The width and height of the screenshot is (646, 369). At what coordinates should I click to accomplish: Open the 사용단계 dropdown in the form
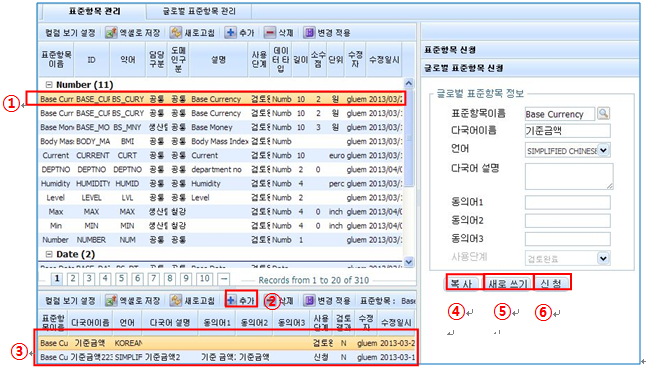(x=603, y=258)
